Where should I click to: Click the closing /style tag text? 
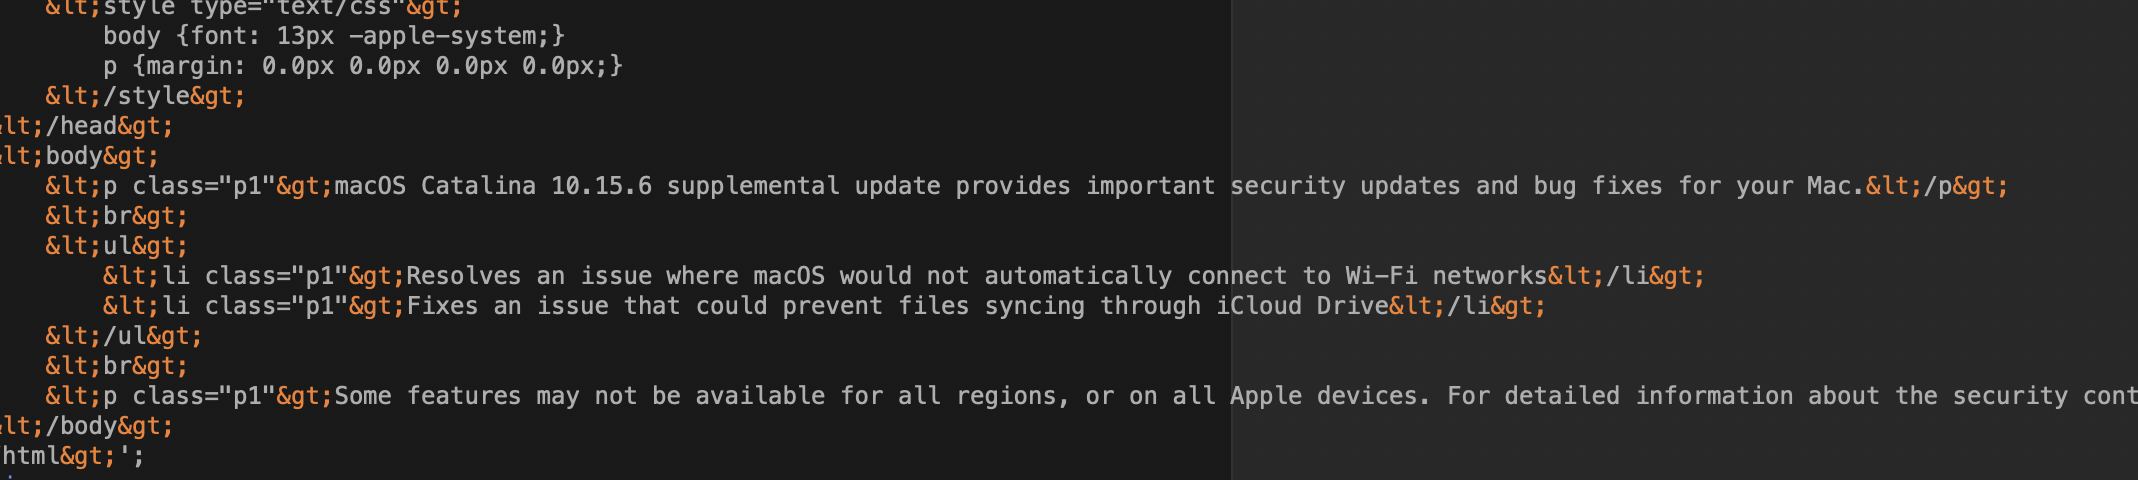coord(146,96)
